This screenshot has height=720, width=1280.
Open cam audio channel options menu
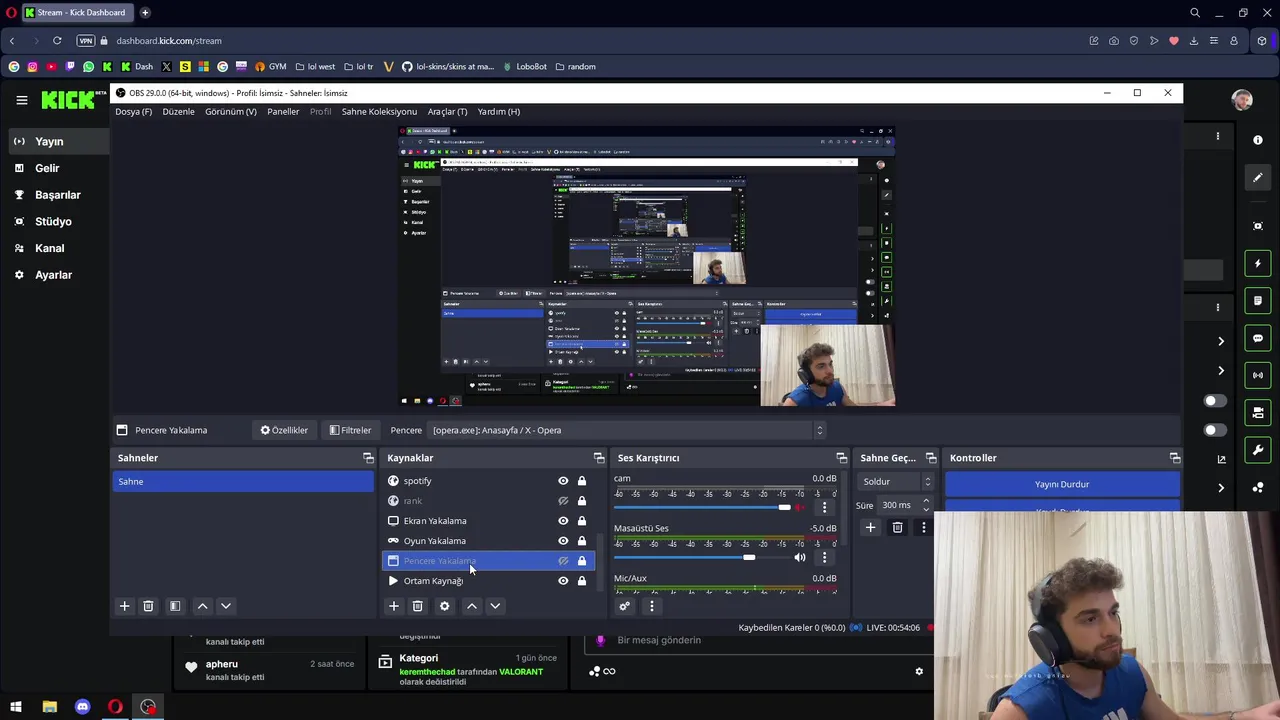tap(824, 507)
